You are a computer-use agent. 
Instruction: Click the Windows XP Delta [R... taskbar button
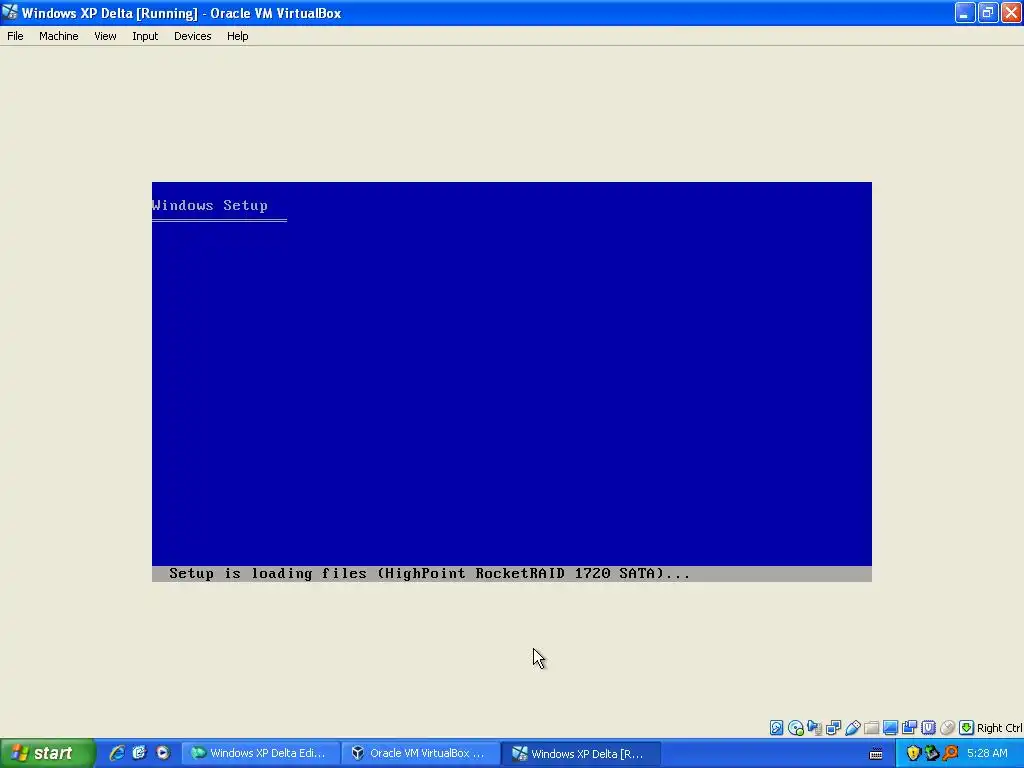click(x=581, y=753)
